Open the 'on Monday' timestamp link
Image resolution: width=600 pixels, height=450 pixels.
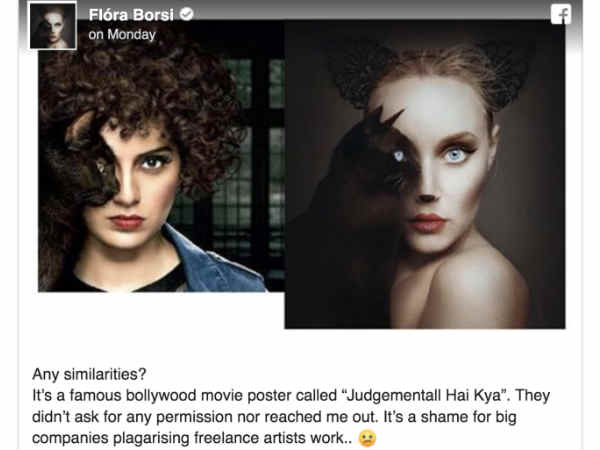tap(122, 35)
